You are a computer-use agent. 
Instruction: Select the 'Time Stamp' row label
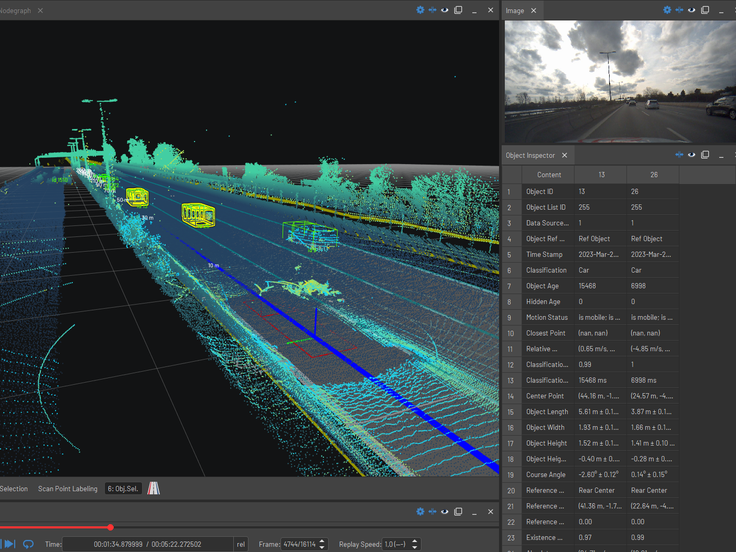pos(544,254)
